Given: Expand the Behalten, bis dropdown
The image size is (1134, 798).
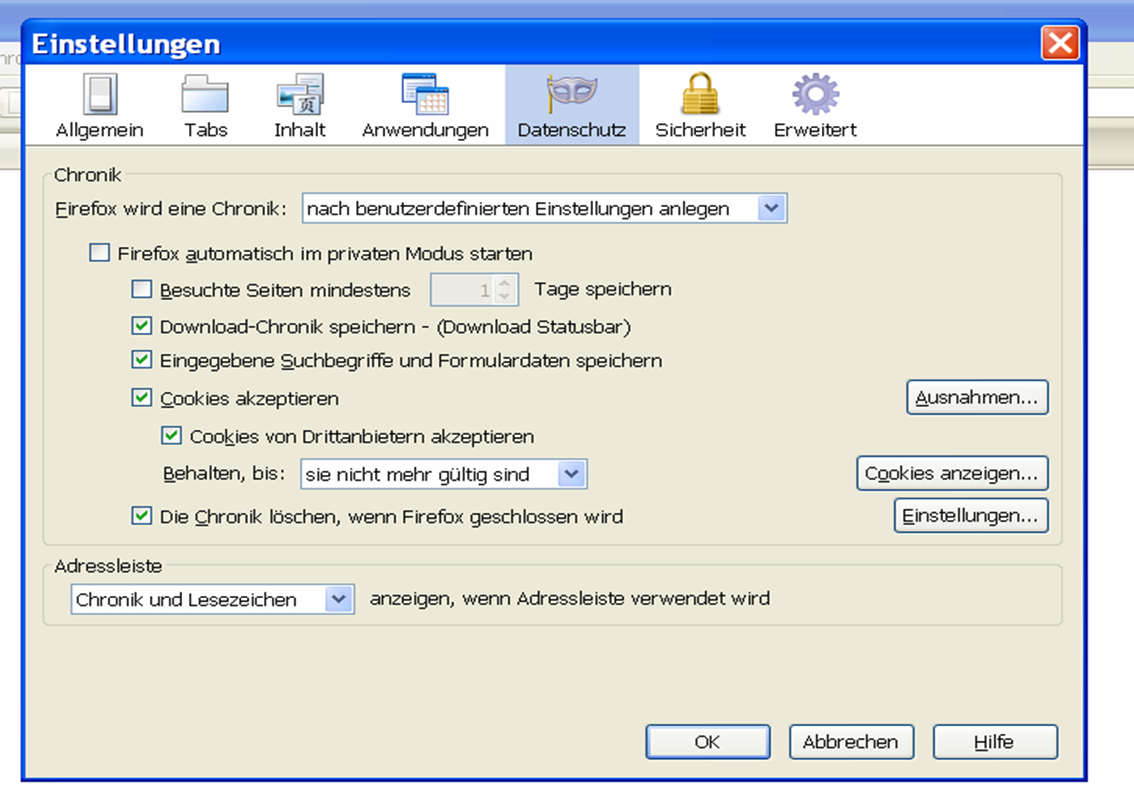Looking at the screenshot, I should [443, 474].
